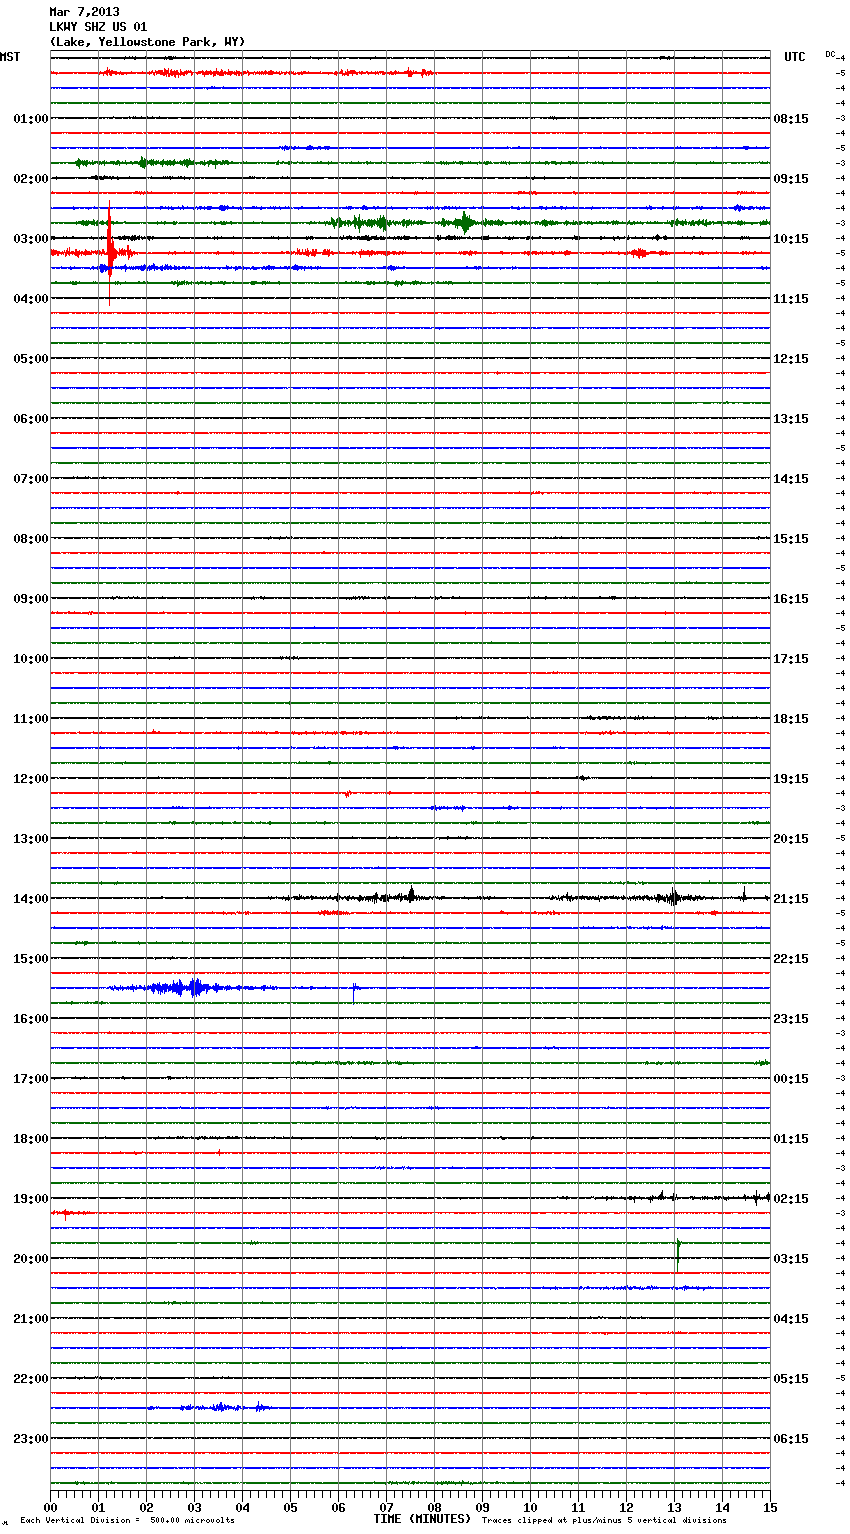
Task: Click the '07' minute tick label
Action: [386, 1508]
